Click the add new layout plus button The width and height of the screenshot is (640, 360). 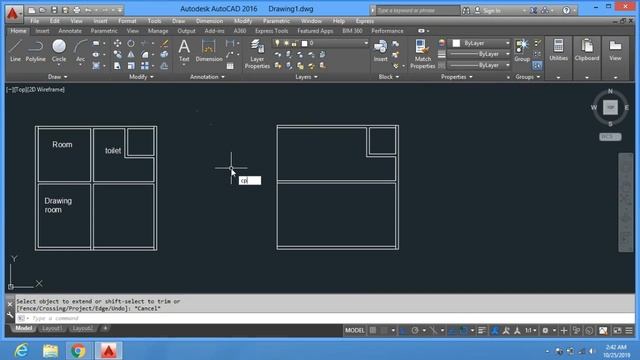pyautogui.click(x=105, y=329)
